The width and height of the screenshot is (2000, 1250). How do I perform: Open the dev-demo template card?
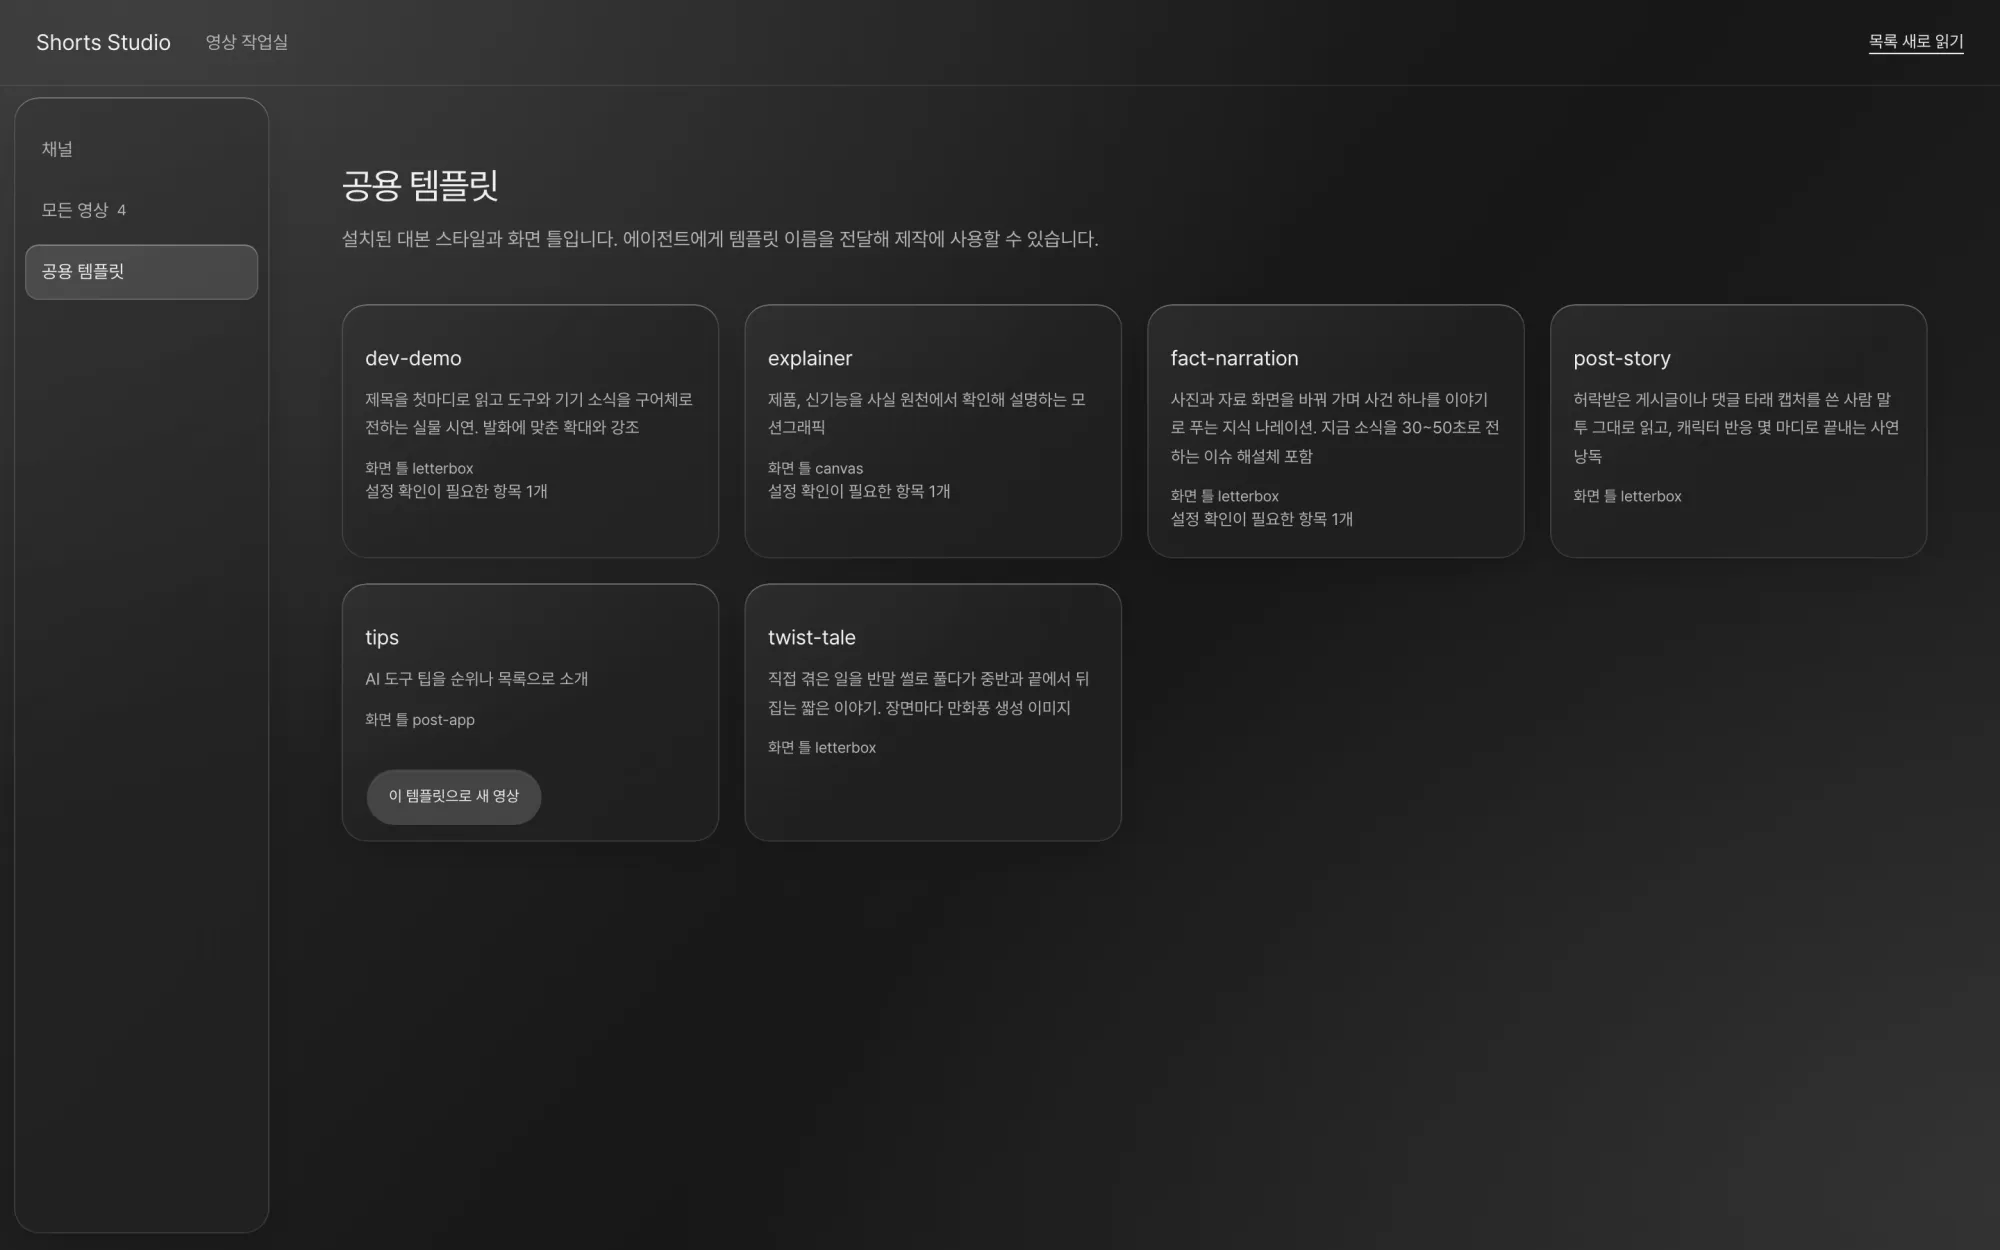pos(530,431)
